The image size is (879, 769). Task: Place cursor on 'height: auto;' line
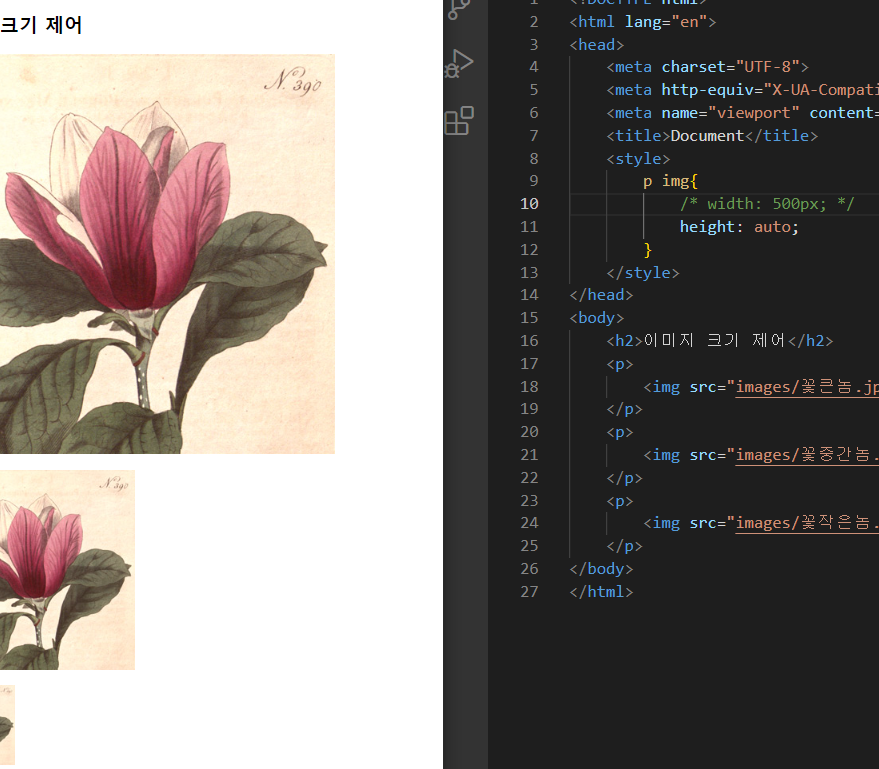point(739,227)
